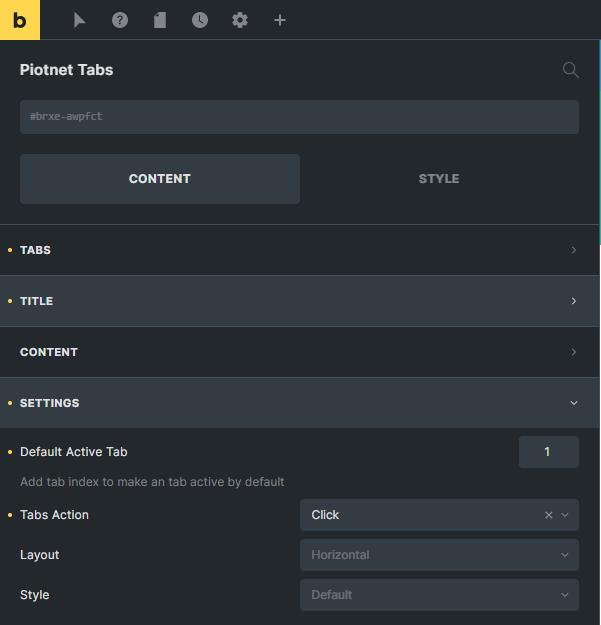This screenshot has height=625, width=601.
Task: Switch to the STYLE panel tab
Action: click(x=439, y=179)
